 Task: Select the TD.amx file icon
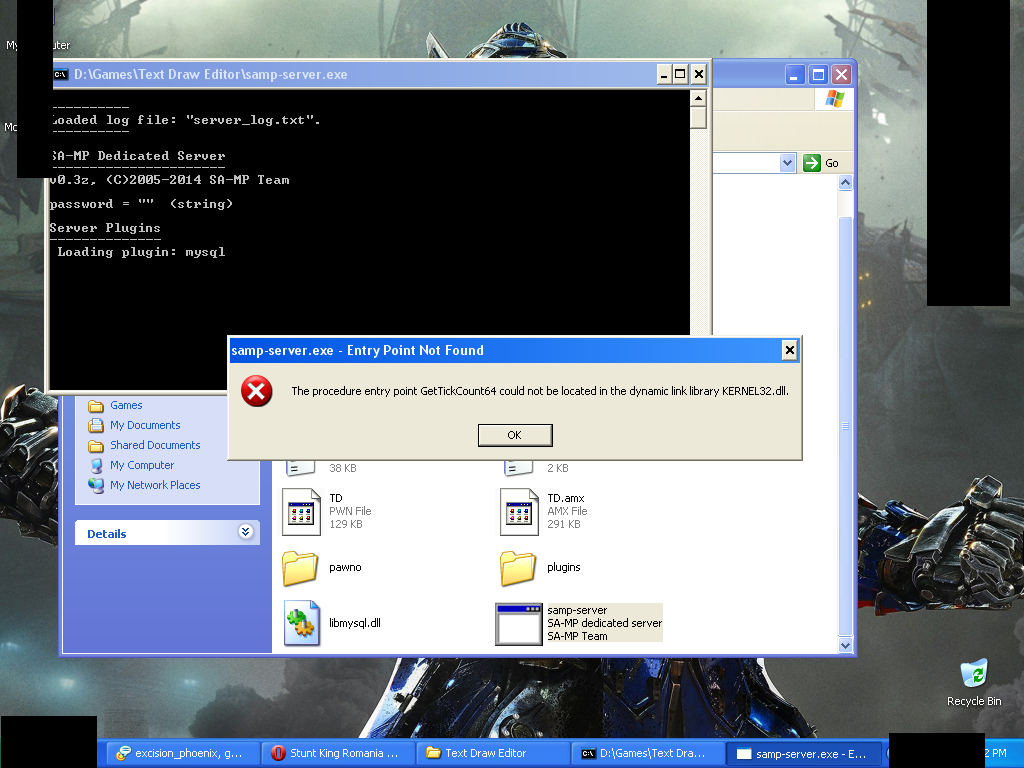click(x=519, y=512)
